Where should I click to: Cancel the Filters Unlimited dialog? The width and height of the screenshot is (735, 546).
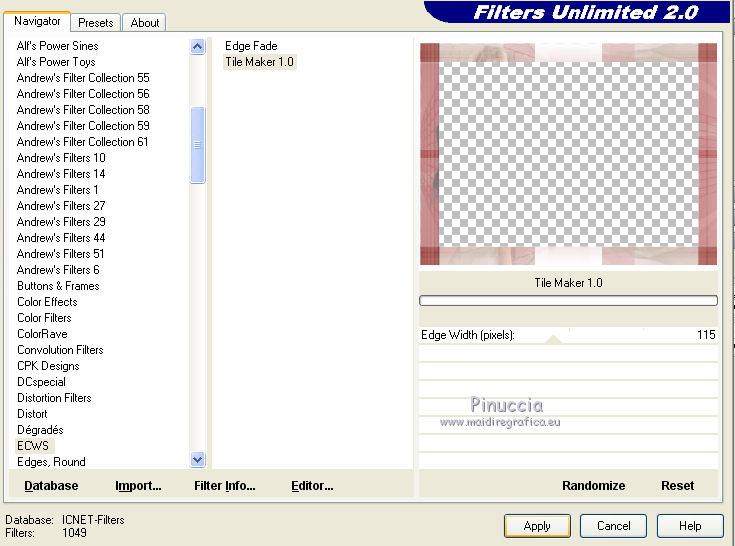coord(613,526)
